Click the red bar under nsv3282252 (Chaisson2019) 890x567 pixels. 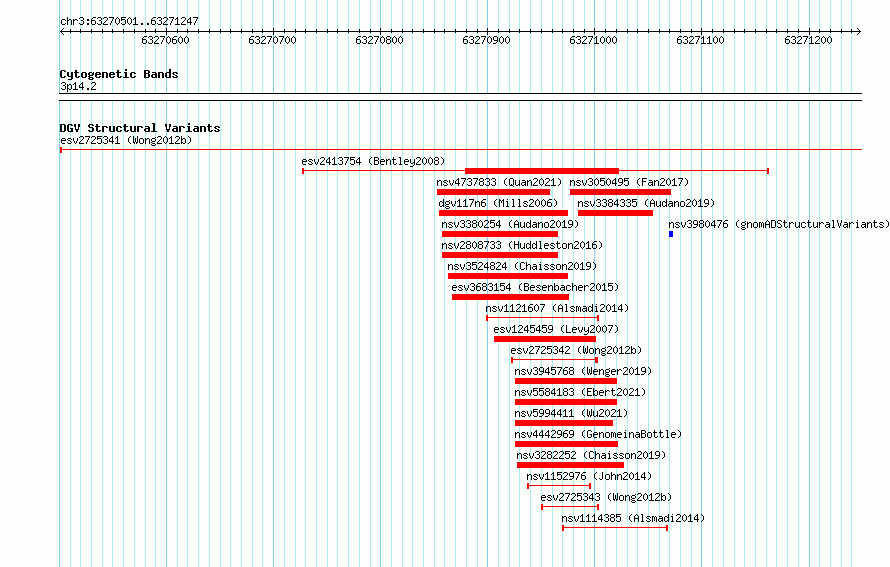pyautogui.click(x=570, y=465)
